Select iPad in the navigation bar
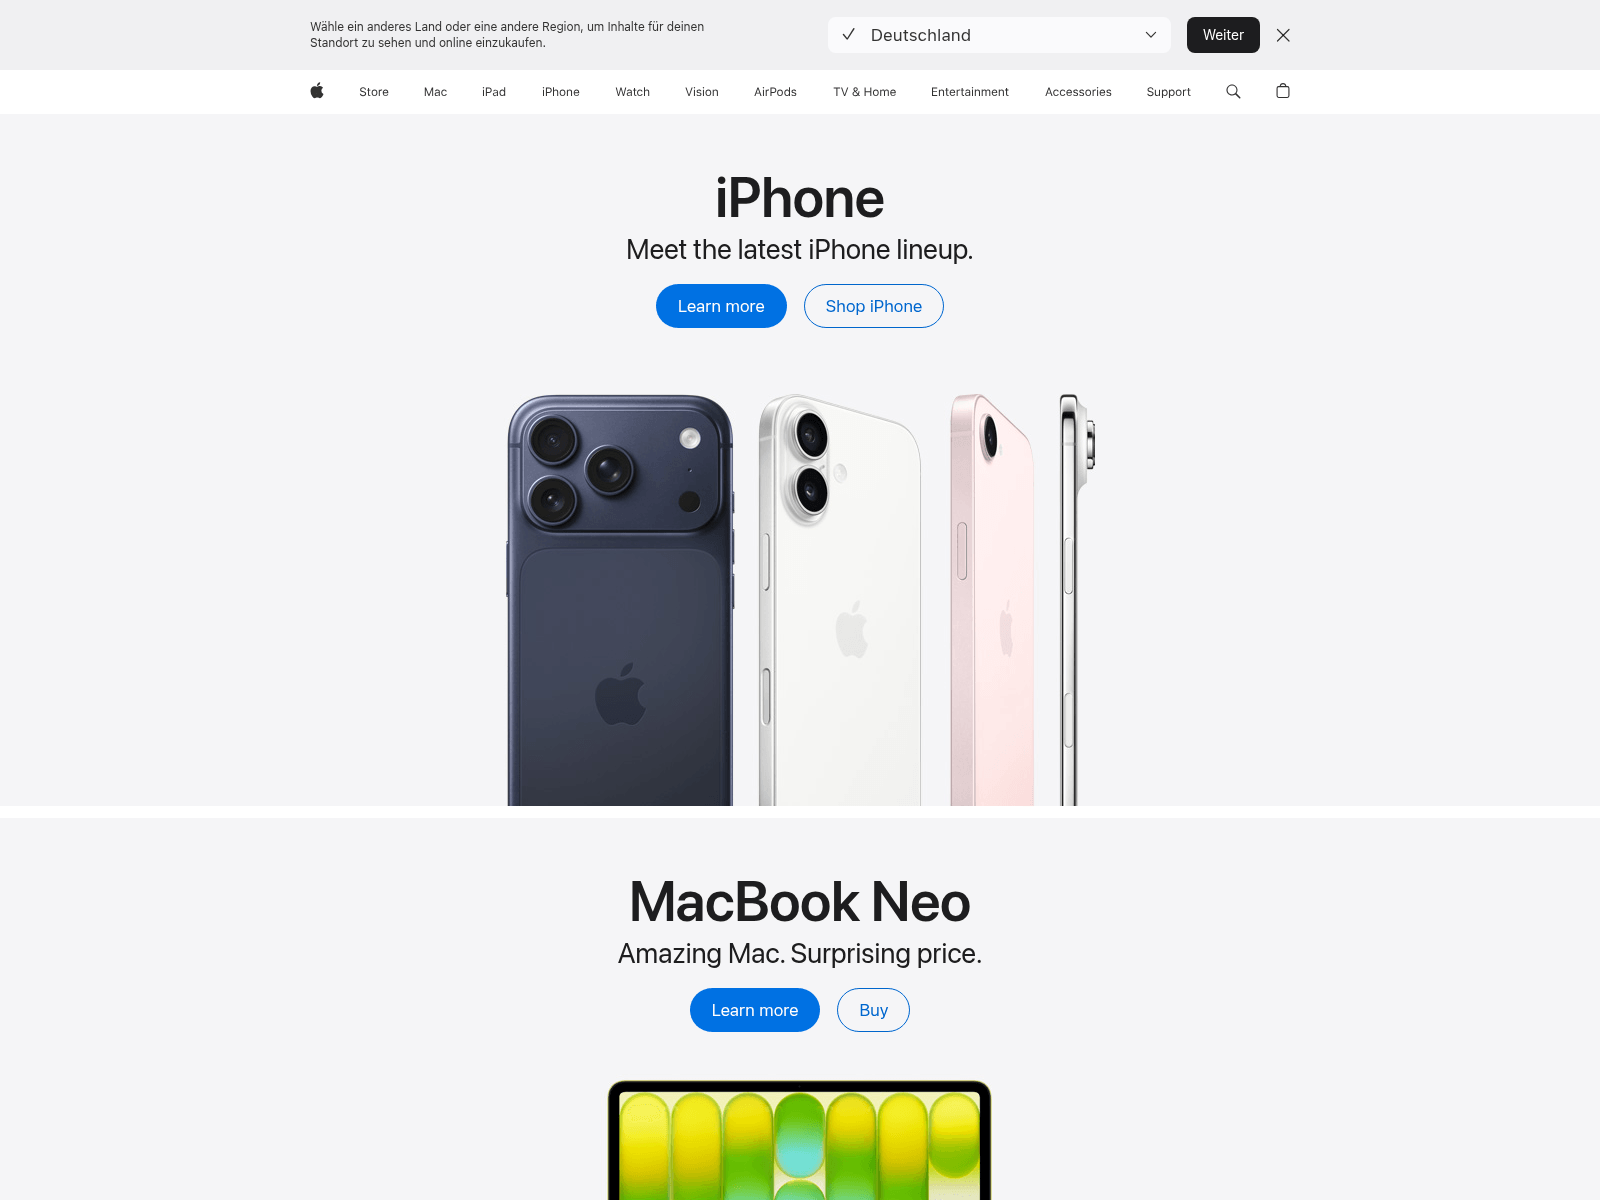Image resolution: width=1600 pixels, height=1200 pixels. 494,92
